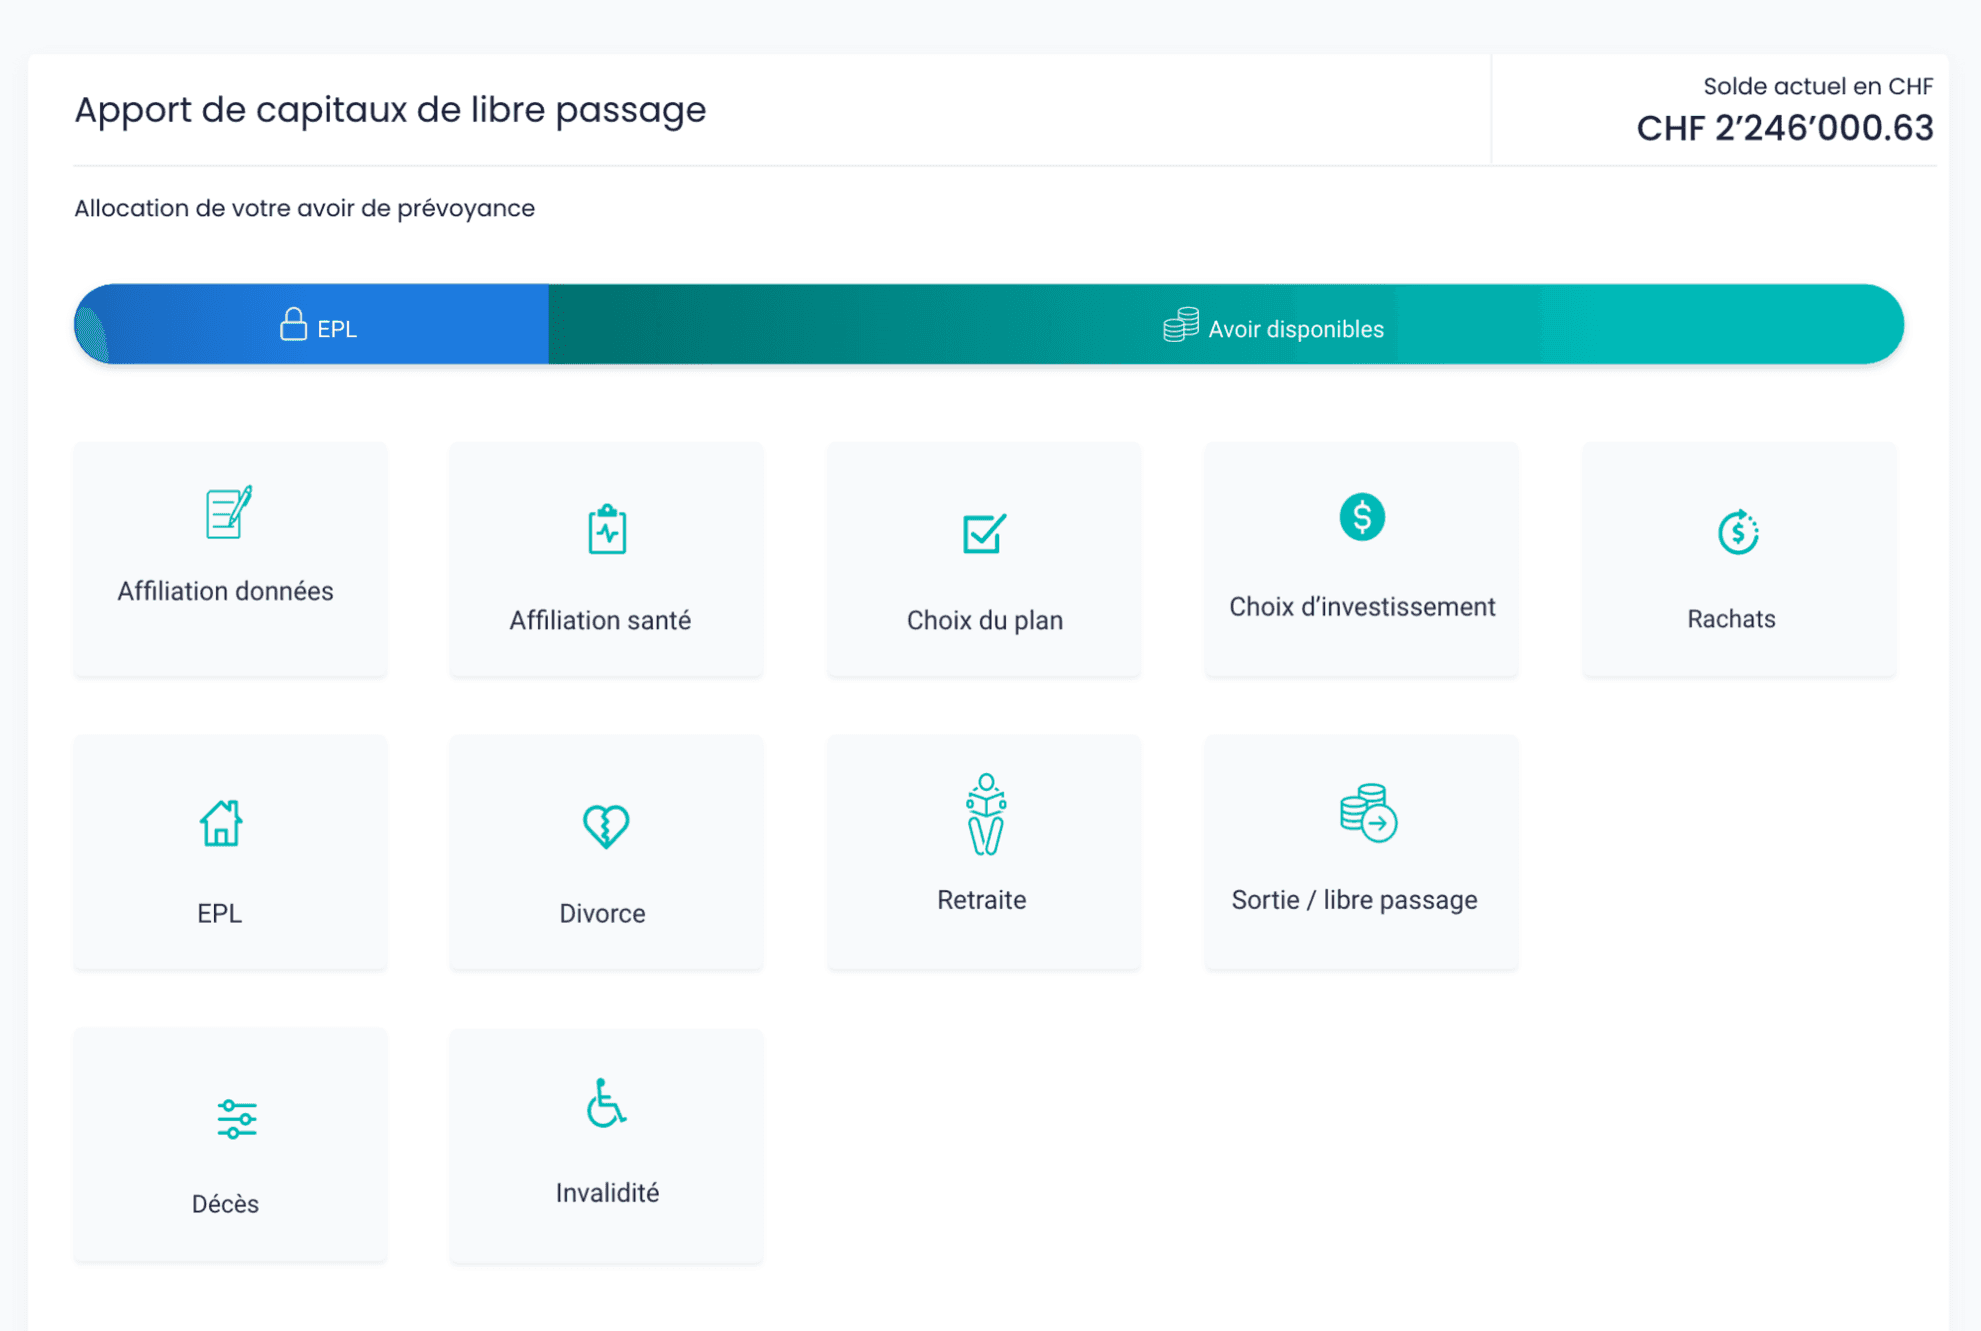Viewport: 1981px width, 1331px height.
Task: Click the lock icon in the EPL bar
Action: point(293,324)
